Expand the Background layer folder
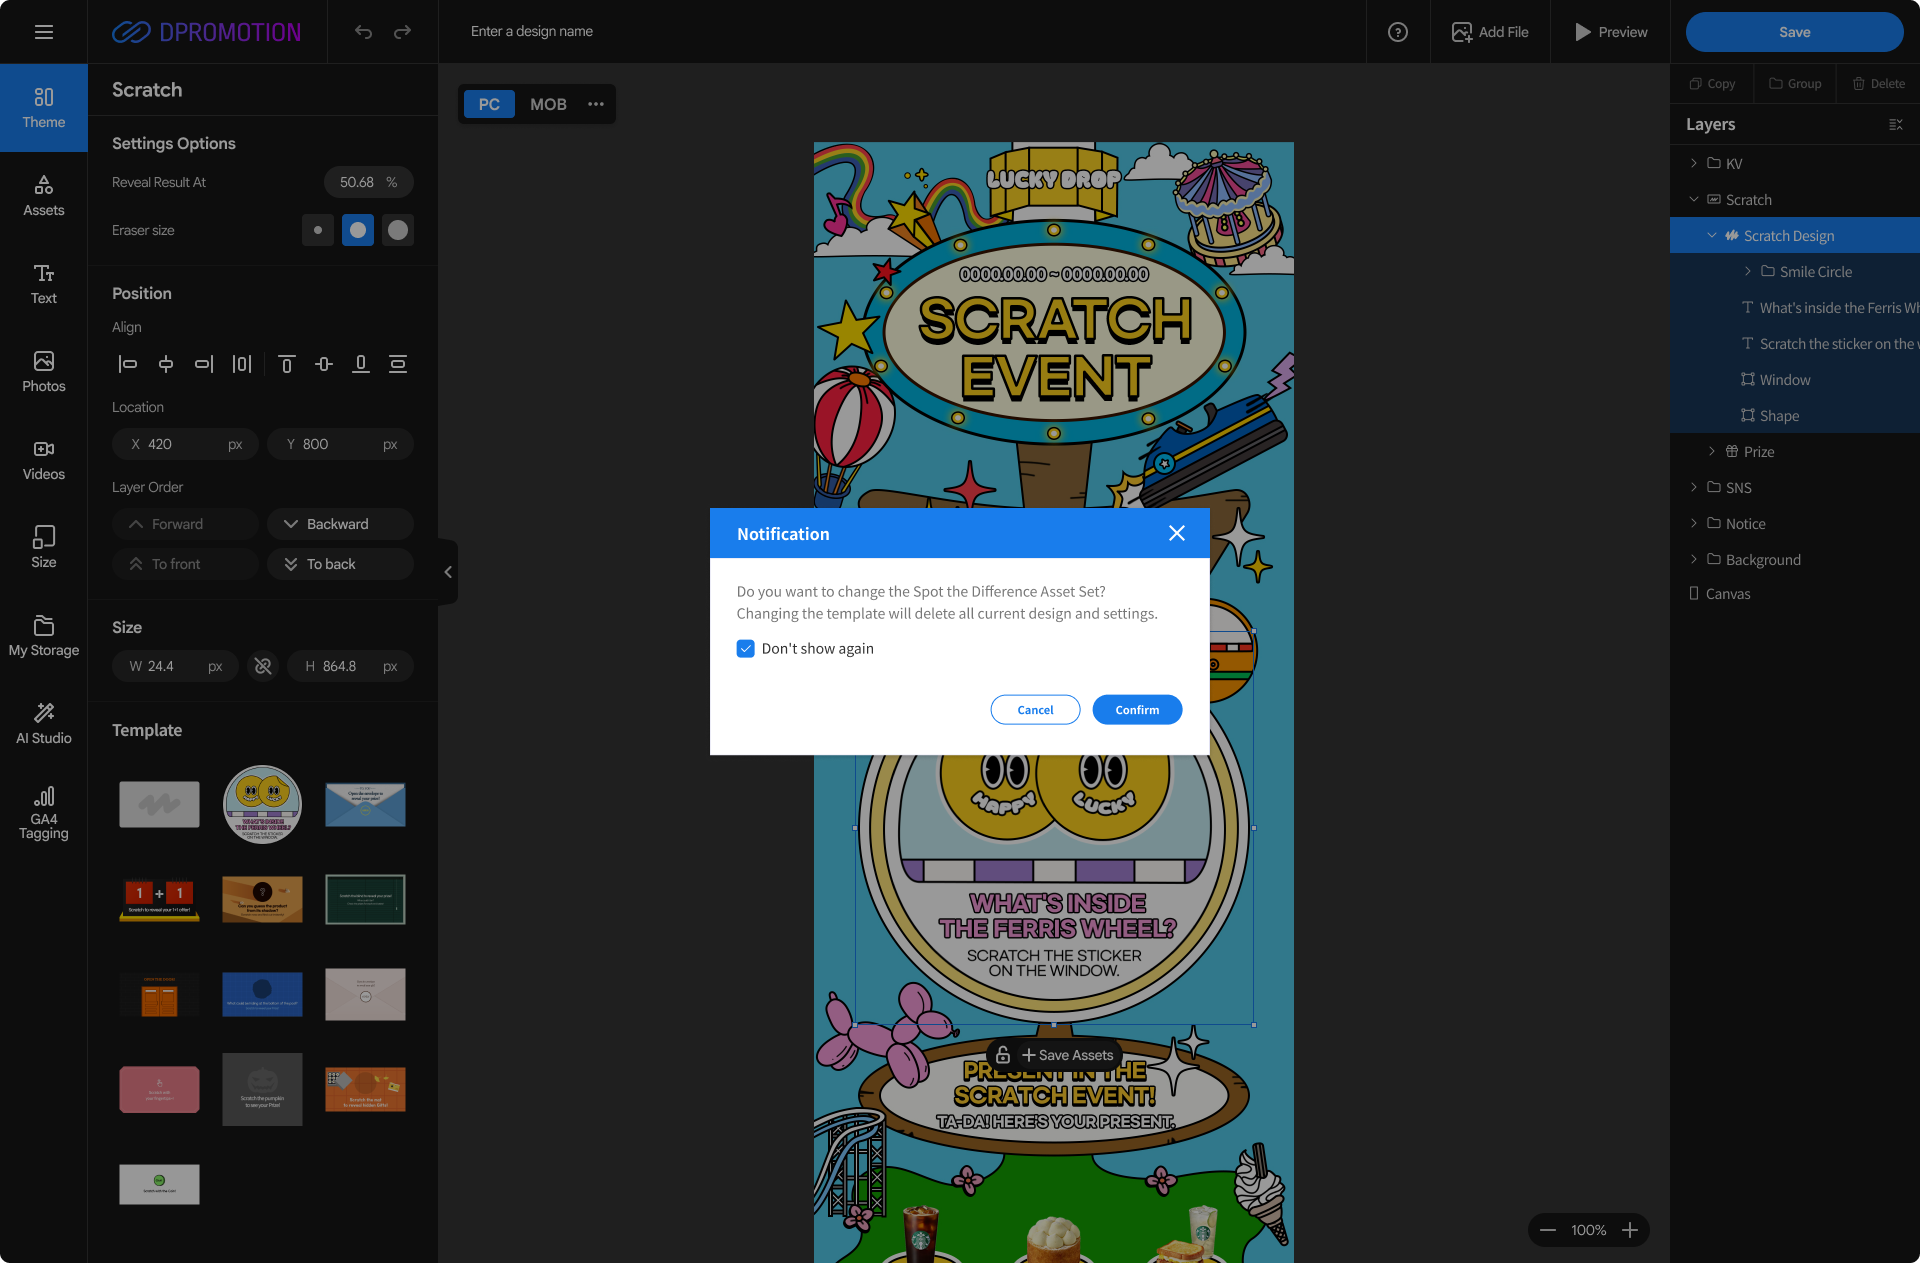Viewport: 1920px width, 1263px height. point(1694,559)
